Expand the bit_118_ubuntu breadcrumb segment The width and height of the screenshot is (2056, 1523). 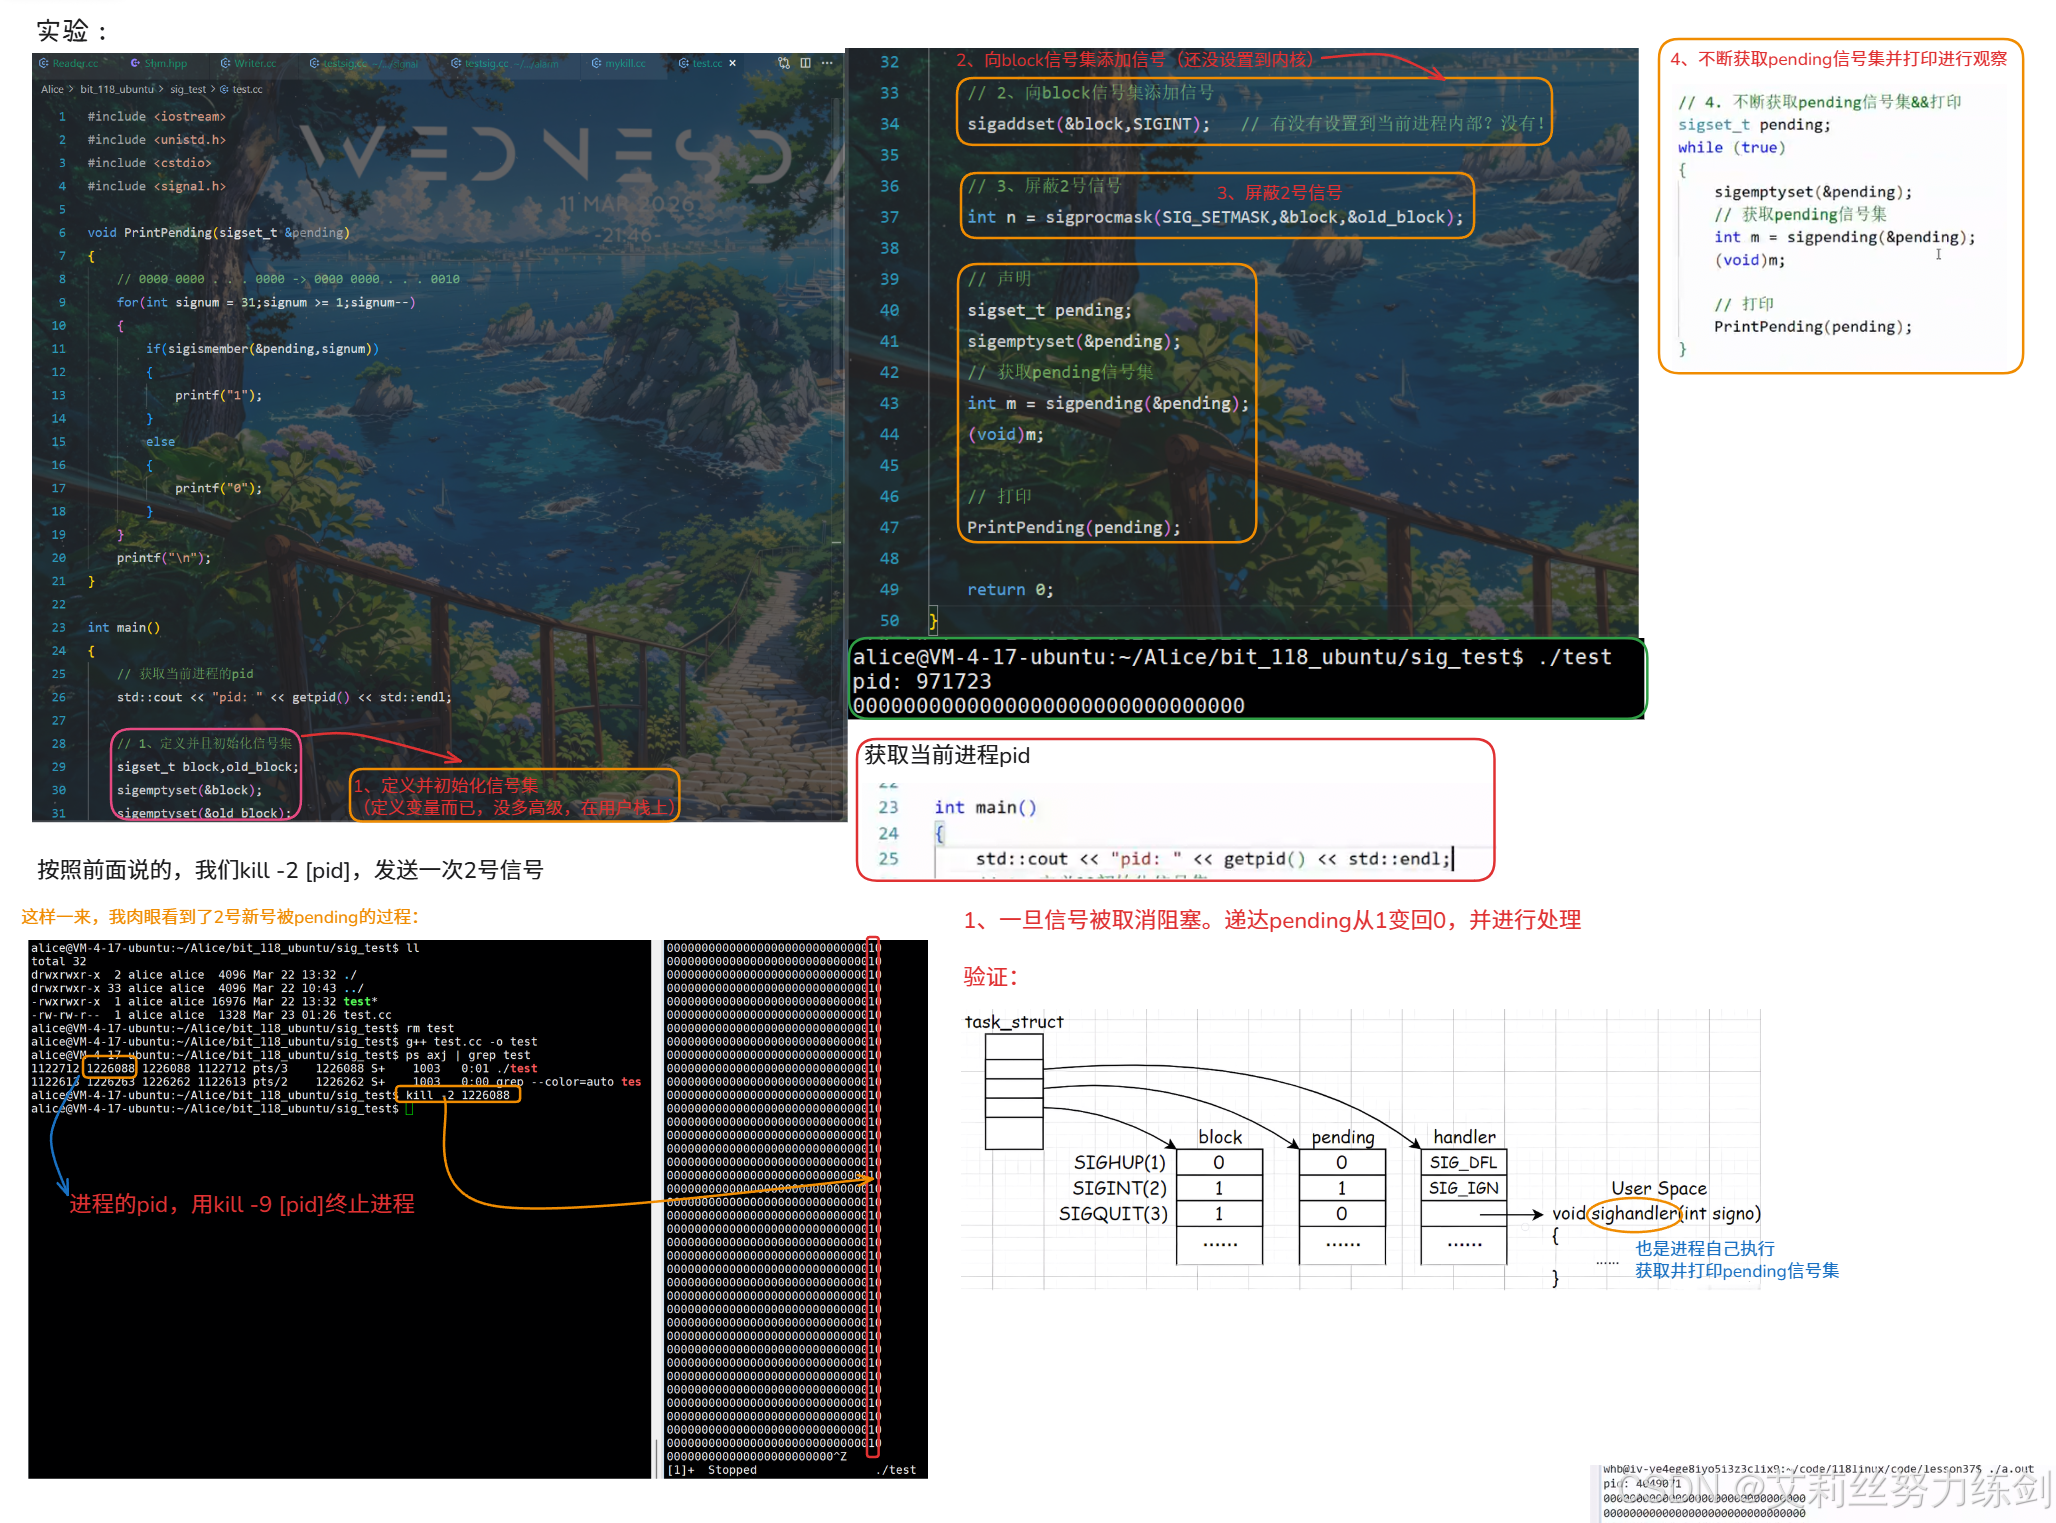point(116,89)
